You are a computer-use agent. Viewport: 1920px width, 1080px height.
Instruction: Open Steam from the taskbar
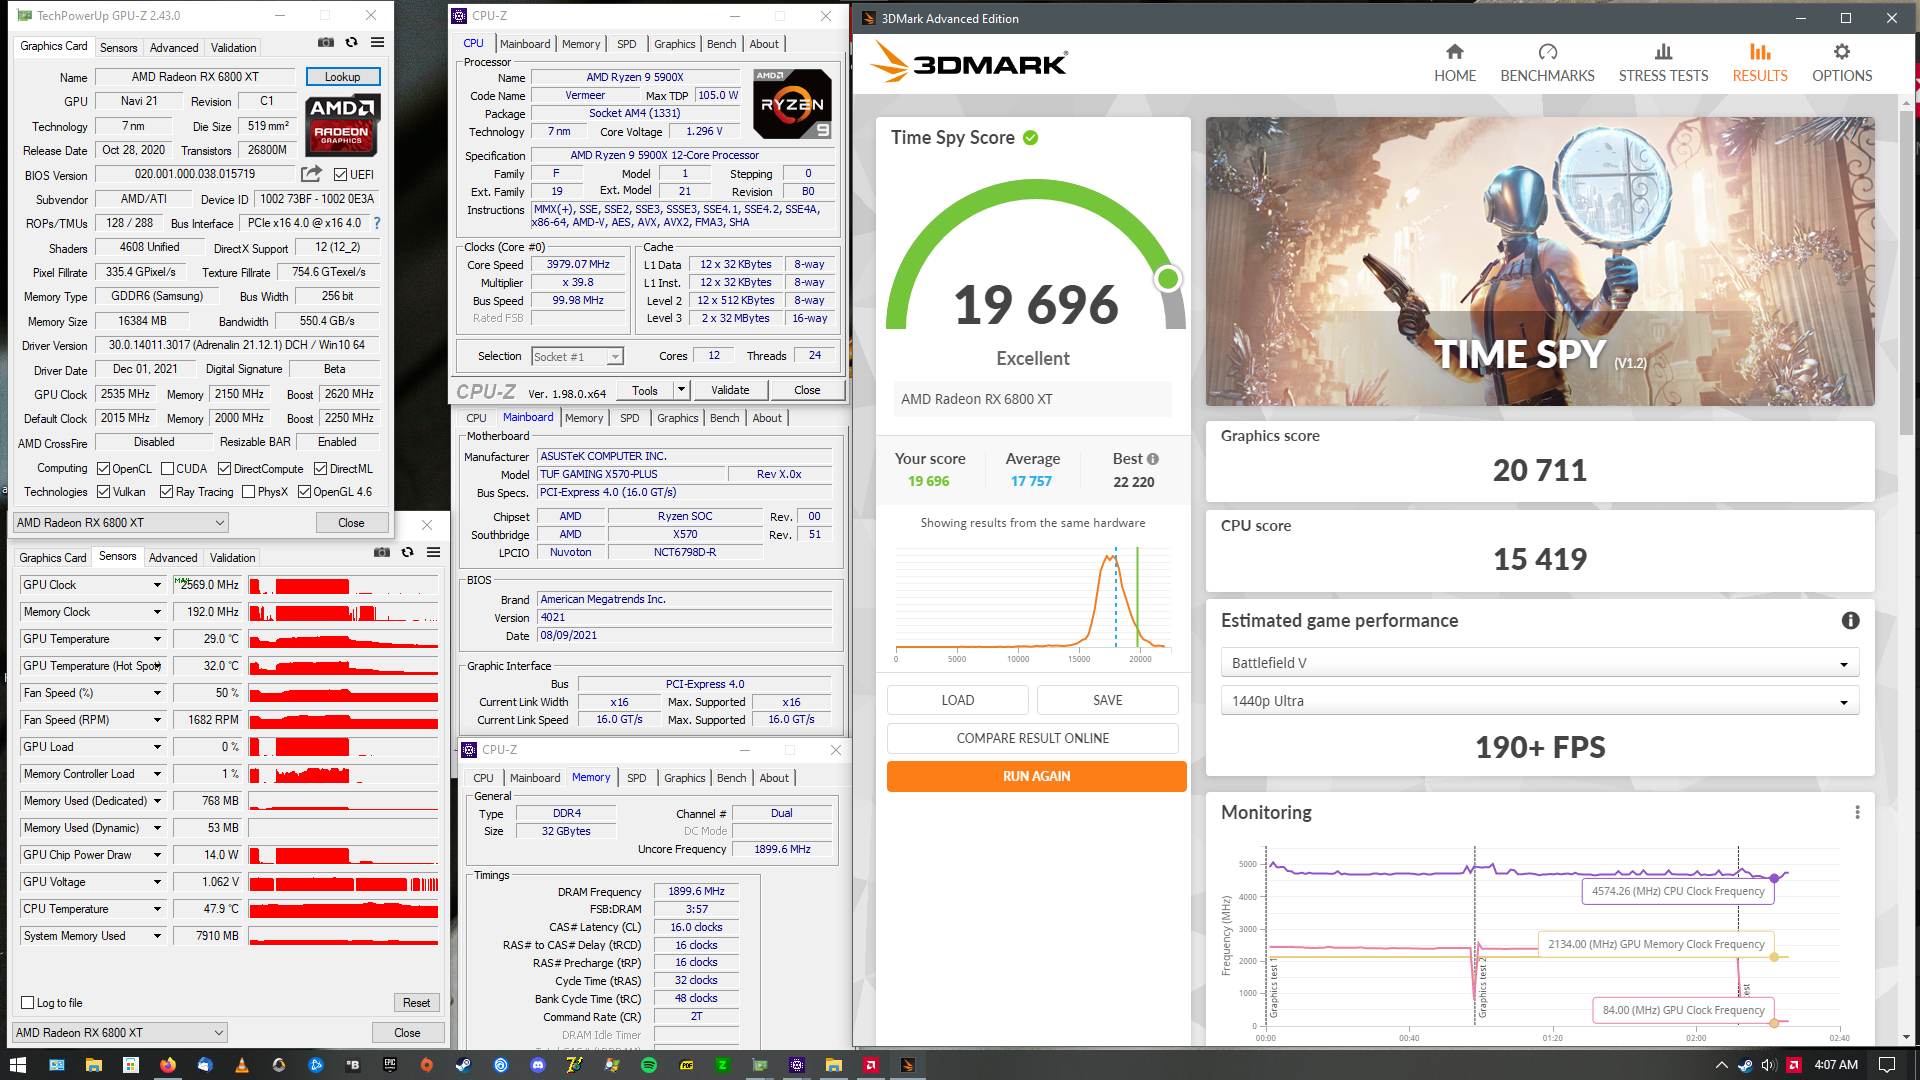coord(463,1065)
